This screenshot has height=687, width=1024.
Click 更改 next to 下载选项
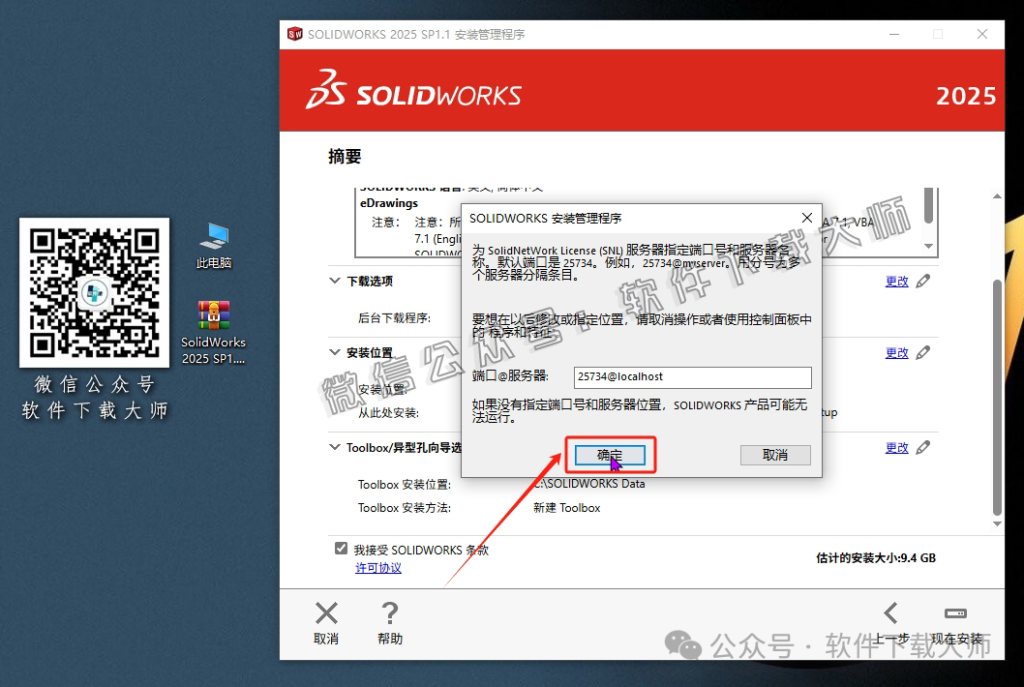tap(897, 281)
